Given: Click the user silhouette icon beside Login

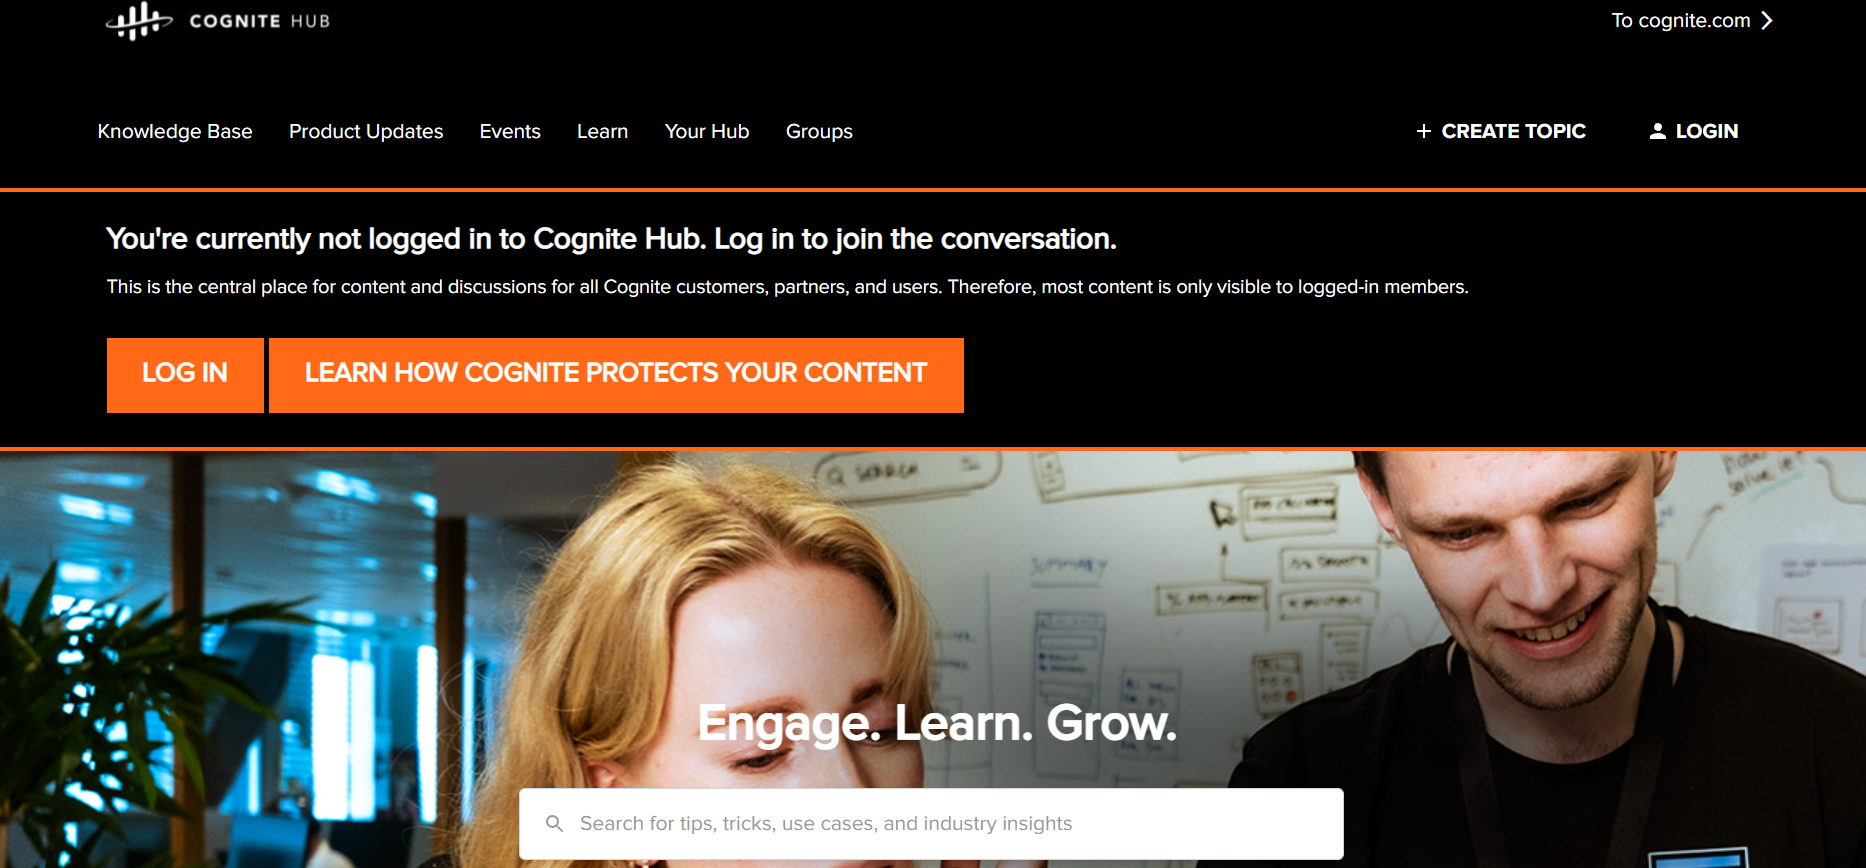Looking at the screenshot, I should pos(1657,131).
